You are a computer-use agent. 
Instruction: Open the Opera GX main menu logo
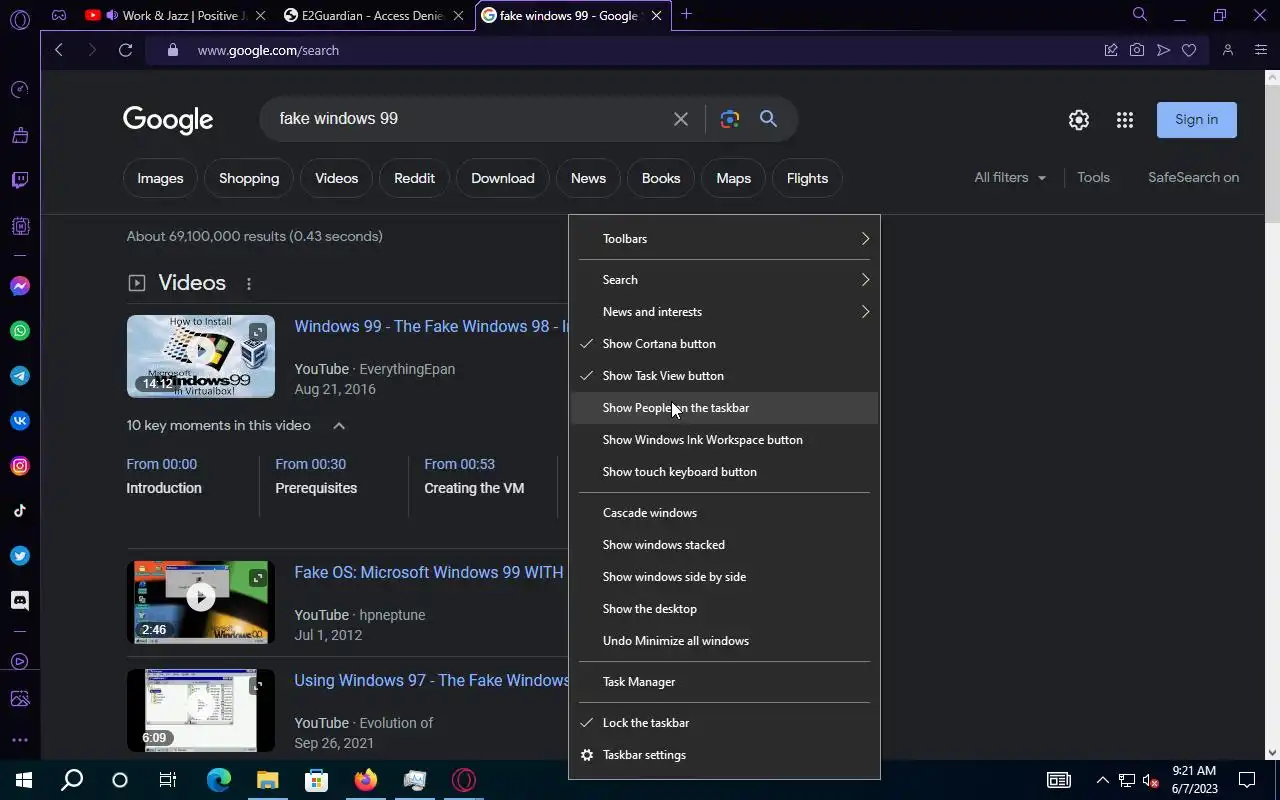point(20,18)
